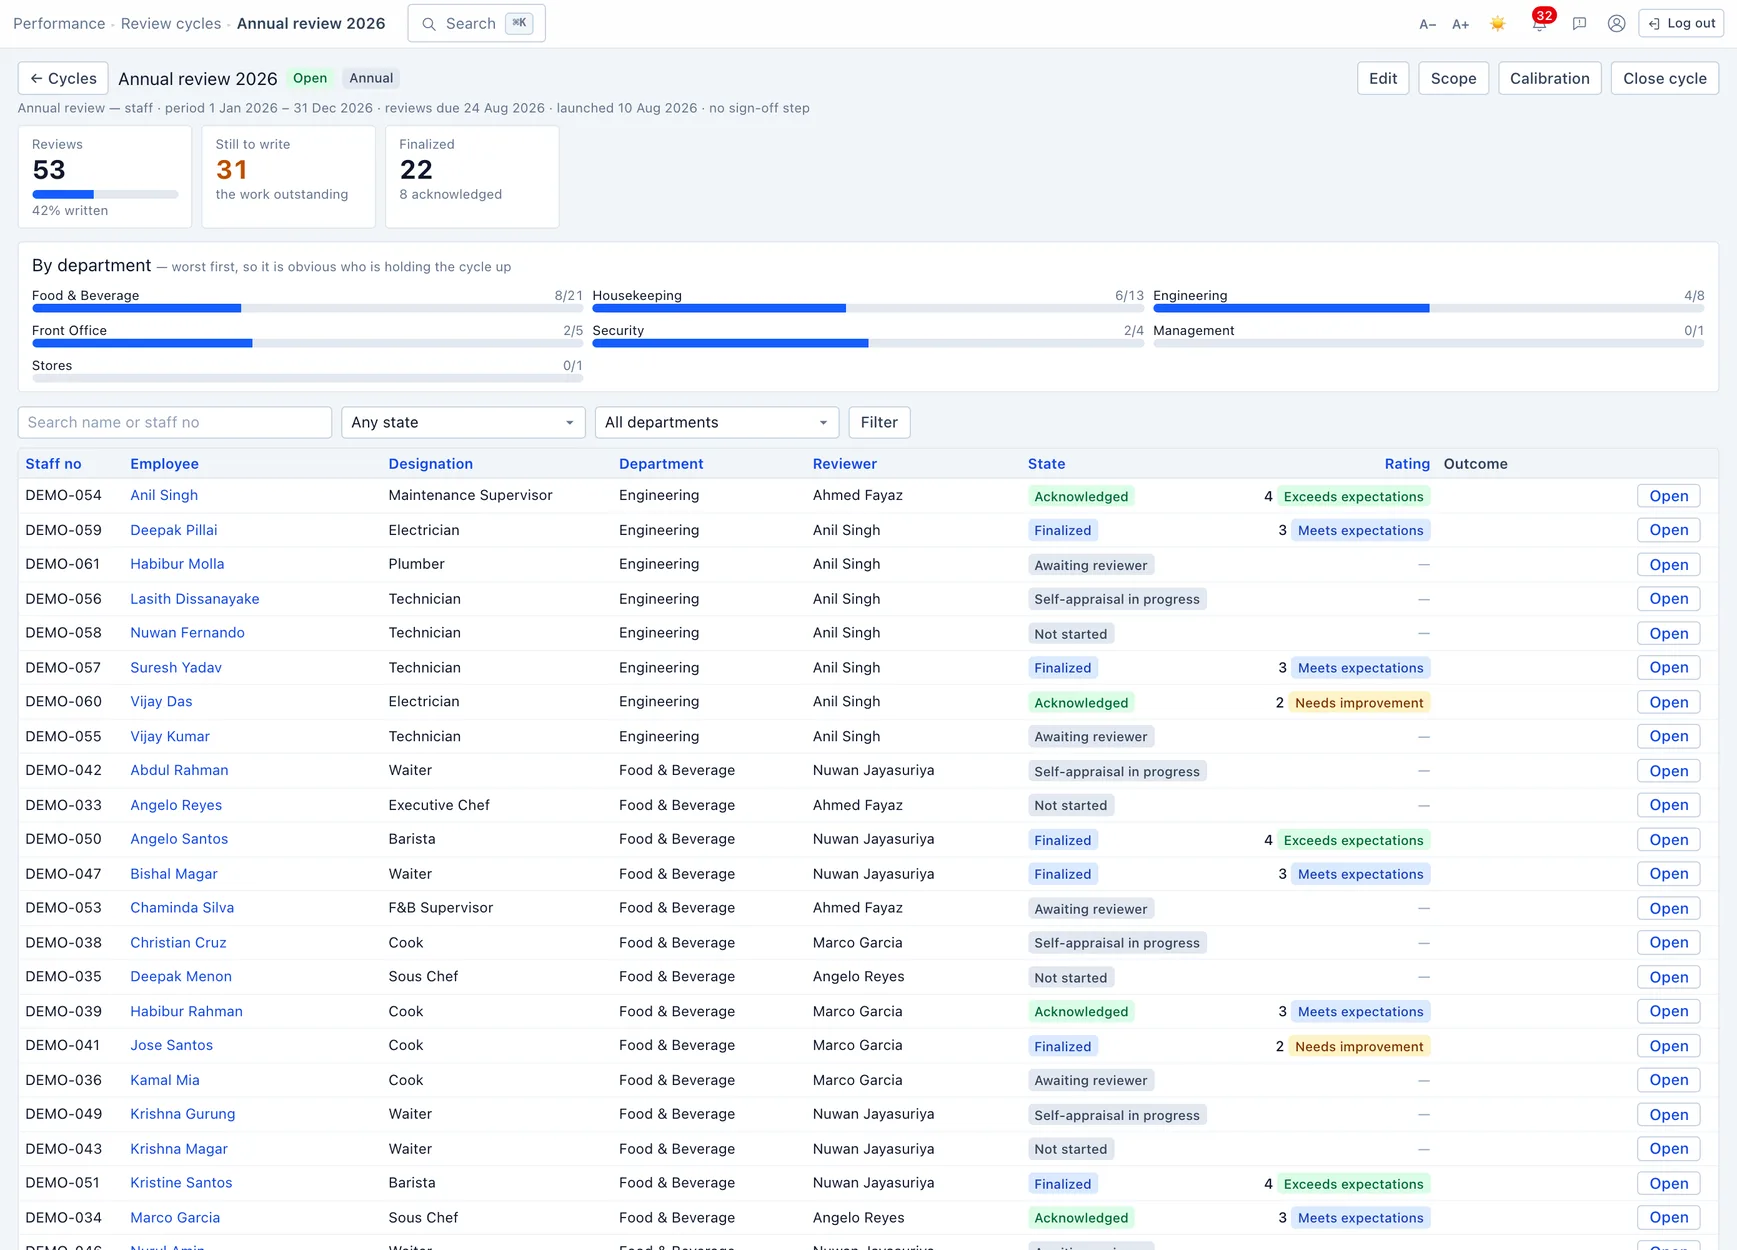
Task: Expand the All departments dropdown
Action: pyautogui.click(x=717, y=422)
